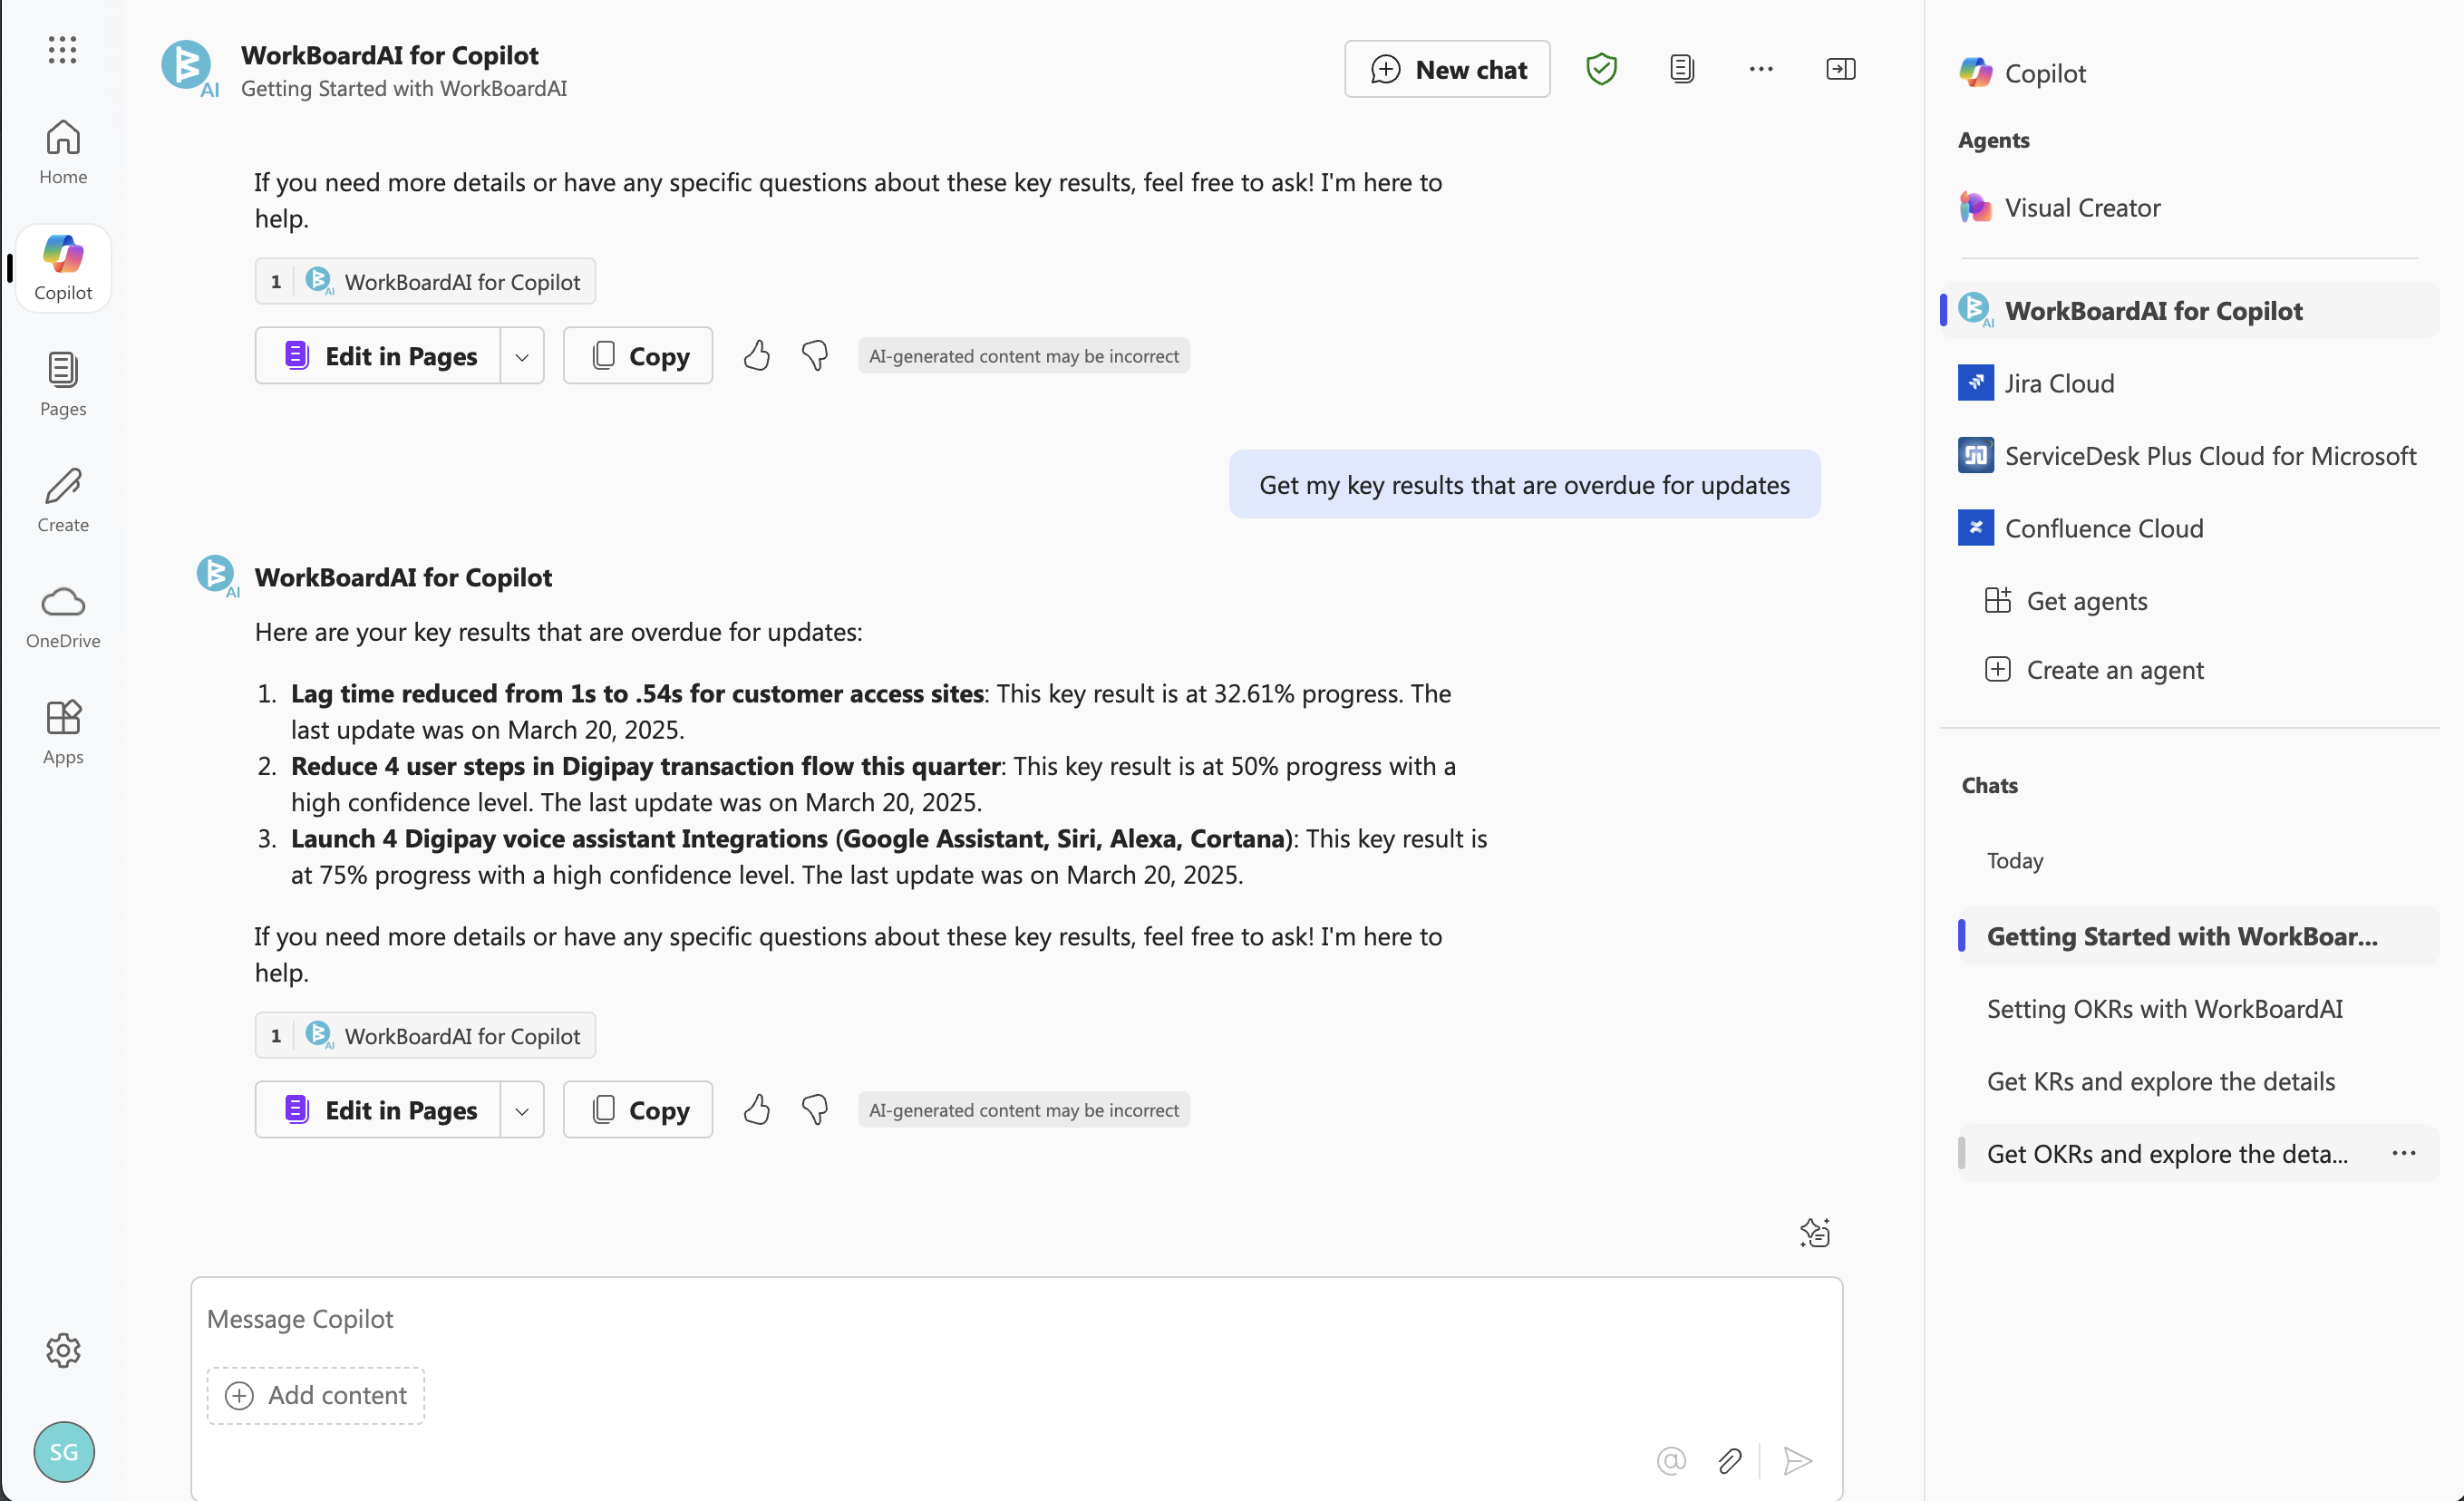The height and width of the screenshot is (1501, 2464).
Task: Click the Message Copilot input field
Action: [x=1016, y=1318]
